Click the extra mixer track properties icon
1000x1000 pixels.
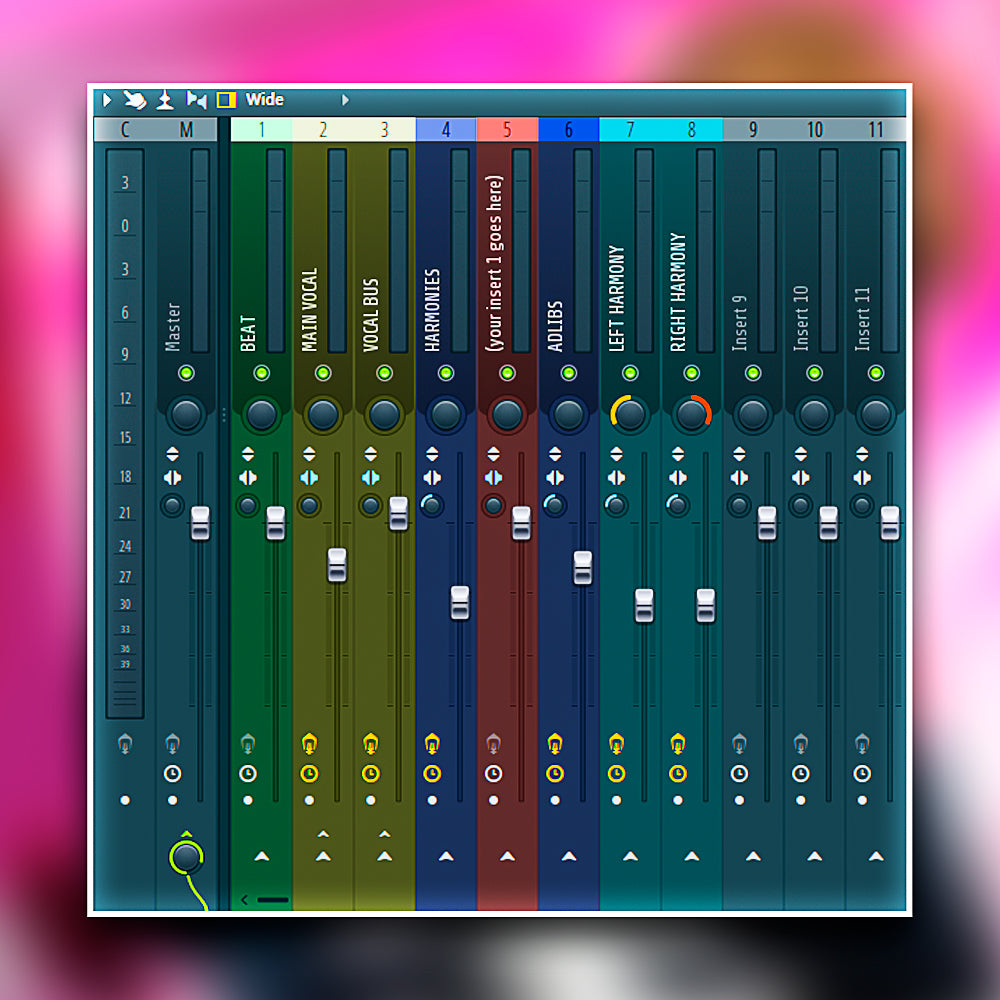point(165,100)
